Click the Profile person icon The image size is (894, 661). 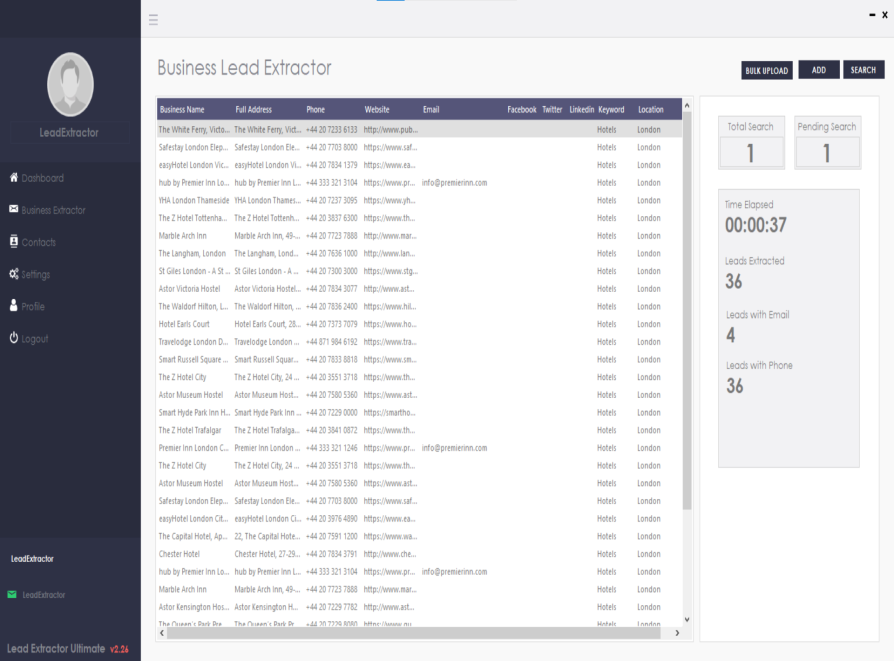point(14,306)
